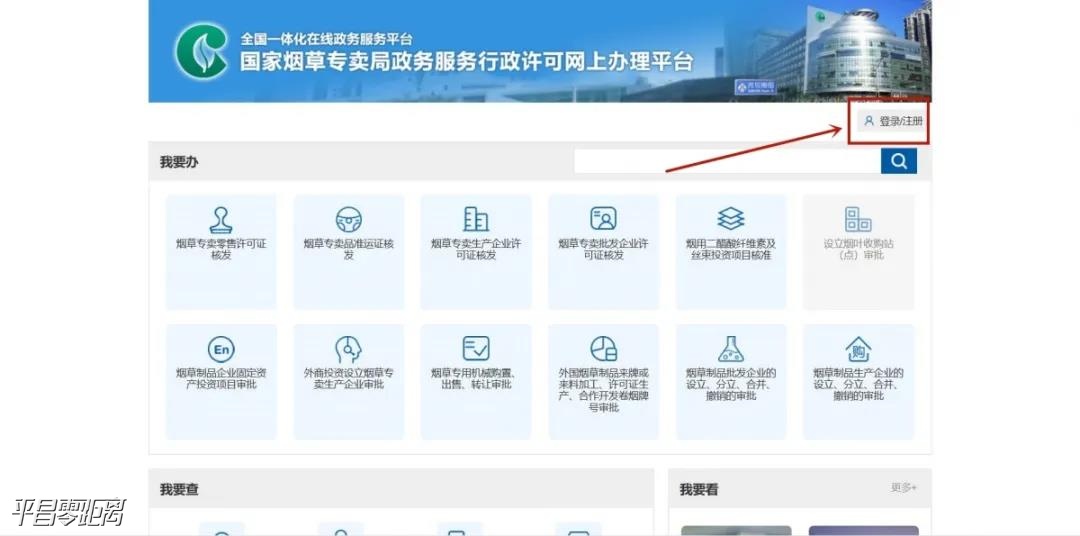Open the right news thumbnail under 我要看

click(864, 530)
